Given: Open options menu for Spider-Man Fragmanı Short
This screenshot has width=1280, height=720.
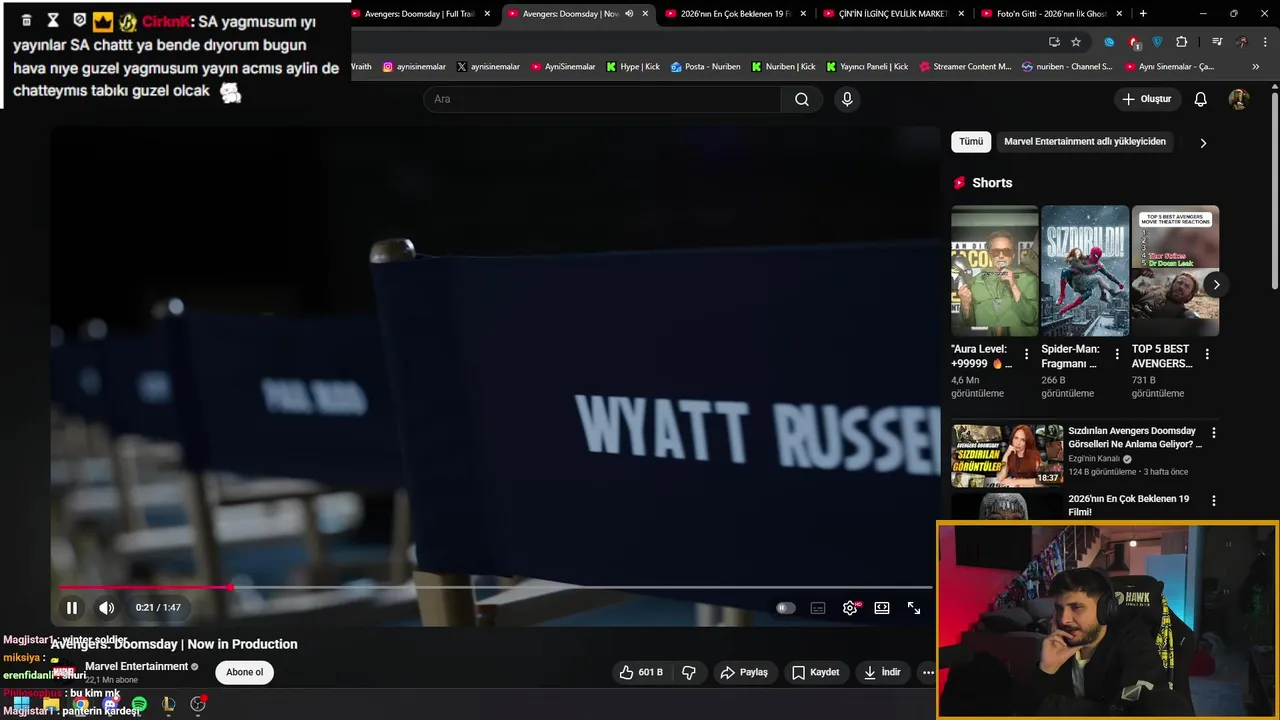Looking at the screenshot, I should tap(1117, 354).
